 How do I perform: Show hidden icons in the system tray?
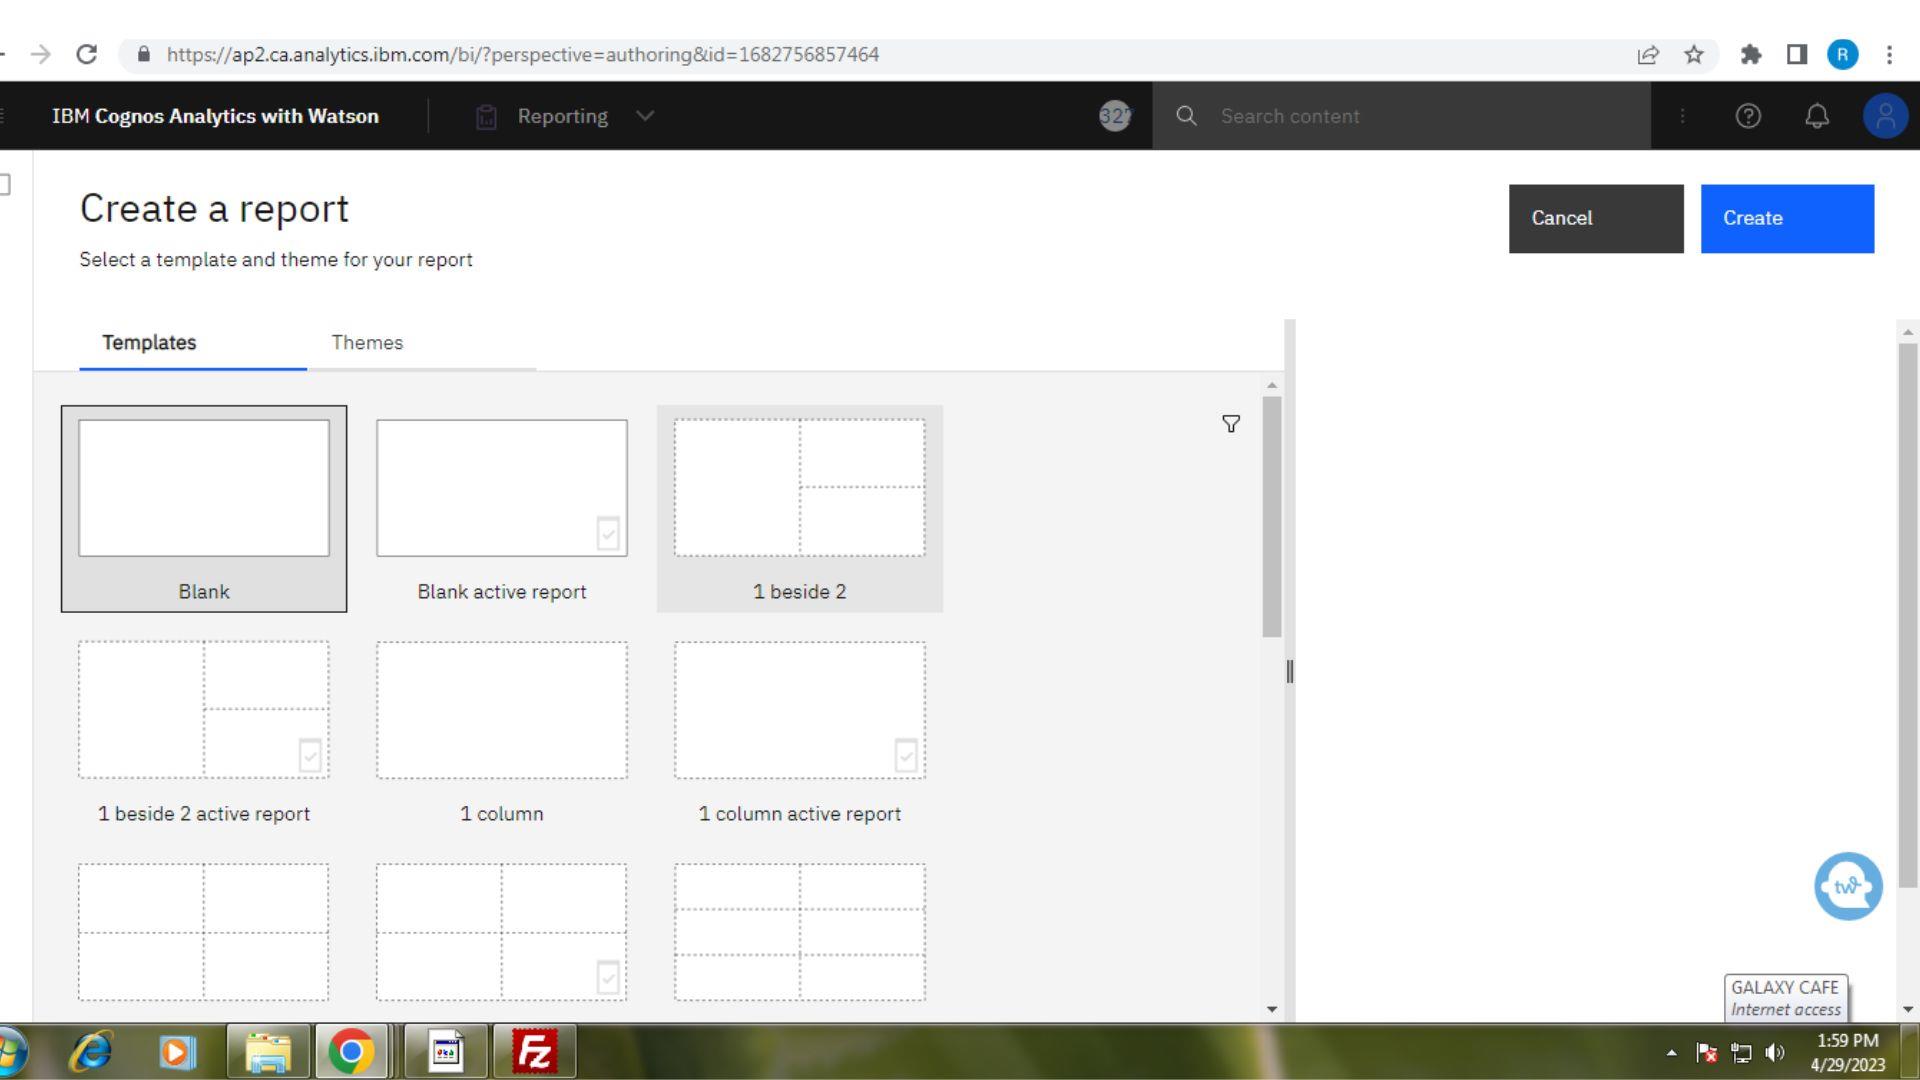point(1670,1052)
